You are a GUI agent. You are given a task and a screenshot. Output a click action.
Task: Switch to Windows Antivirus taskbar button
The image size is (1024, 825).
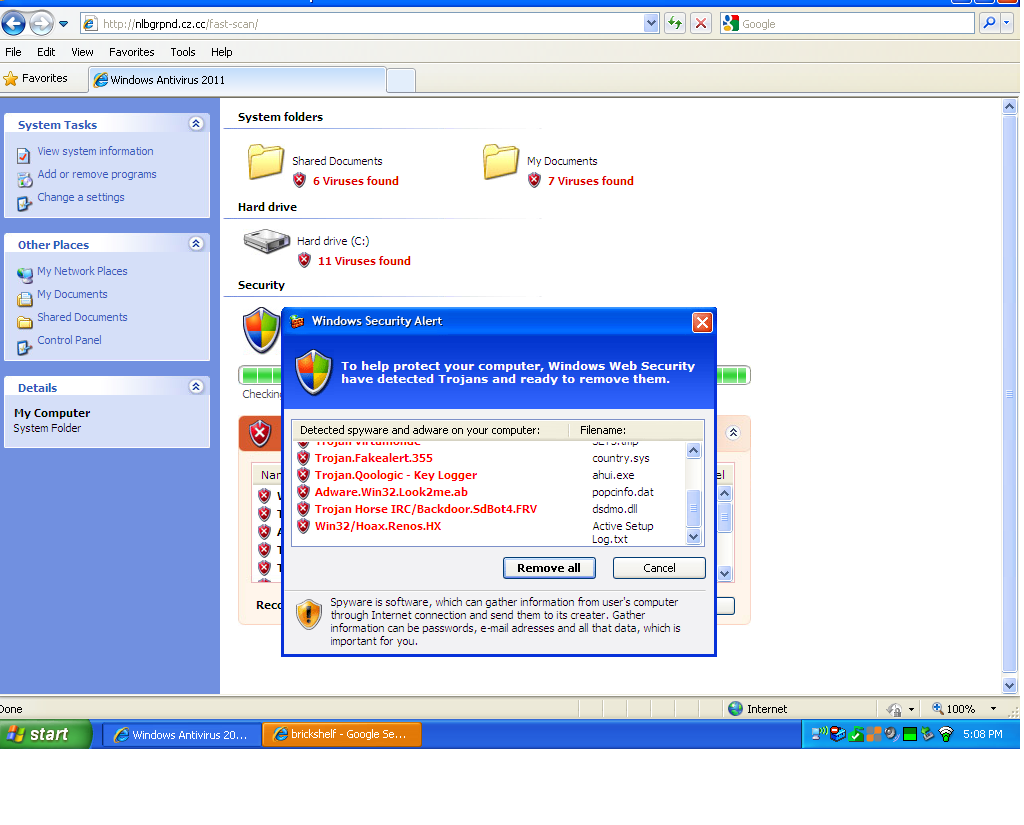182,734
